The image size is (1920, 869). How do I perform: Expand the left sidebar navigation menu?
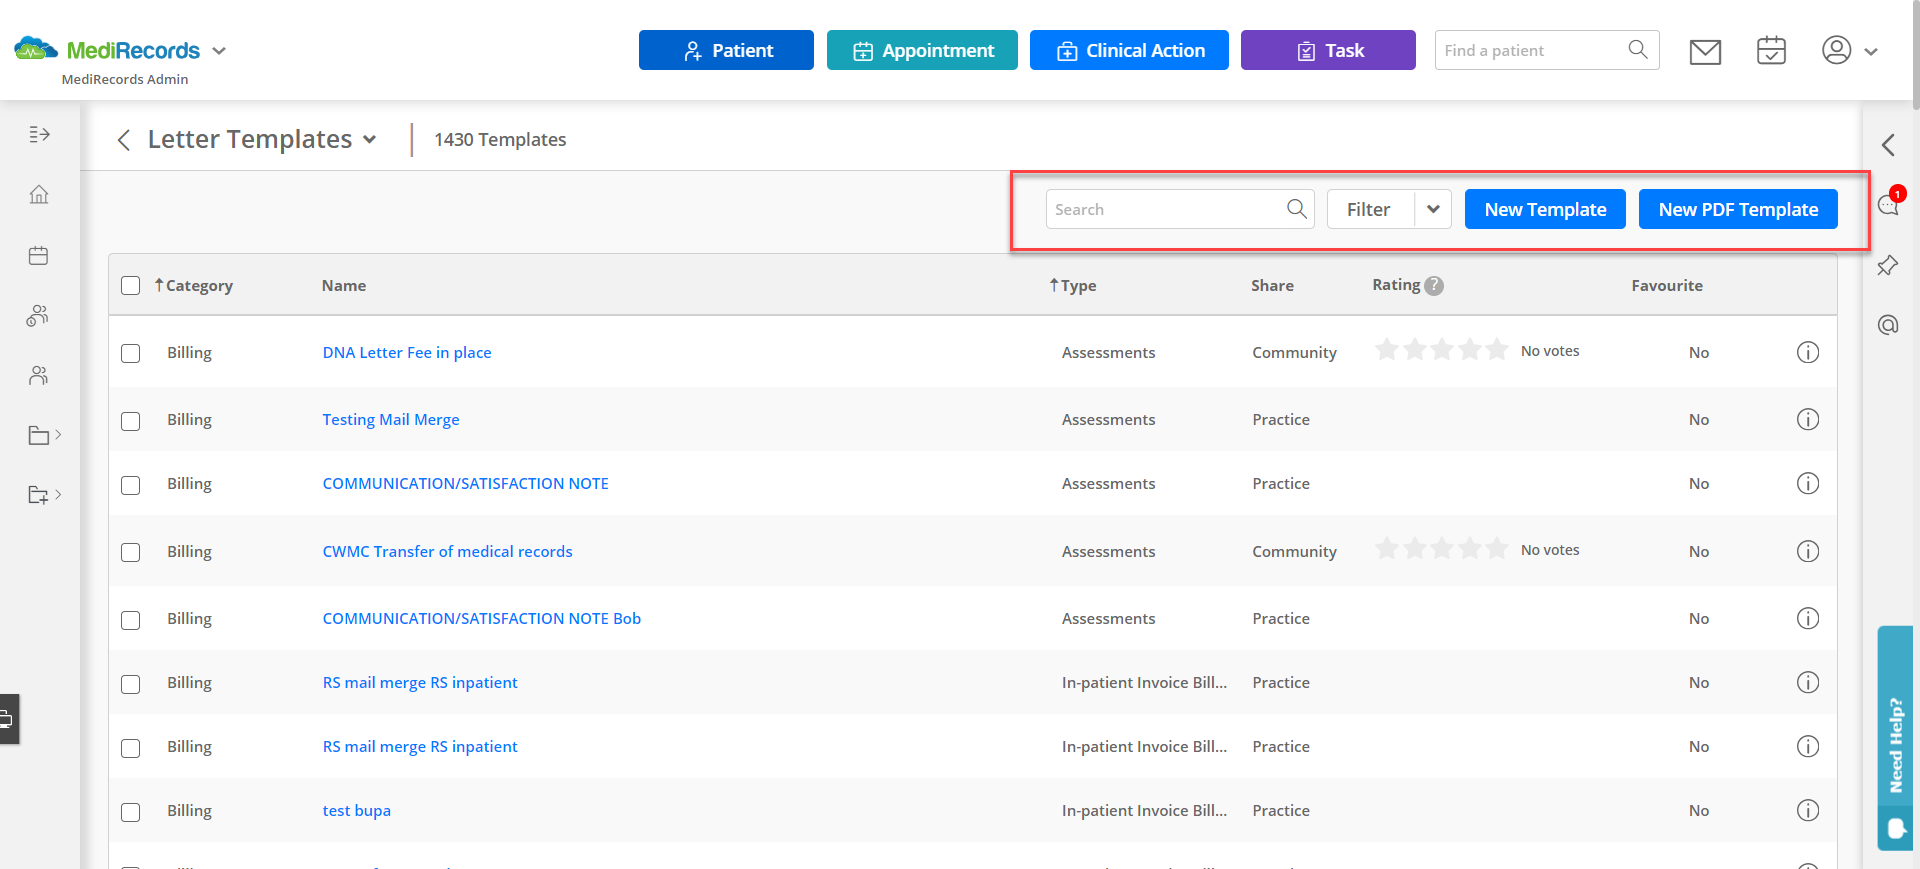pyautogui.click(x=39, y=134)
